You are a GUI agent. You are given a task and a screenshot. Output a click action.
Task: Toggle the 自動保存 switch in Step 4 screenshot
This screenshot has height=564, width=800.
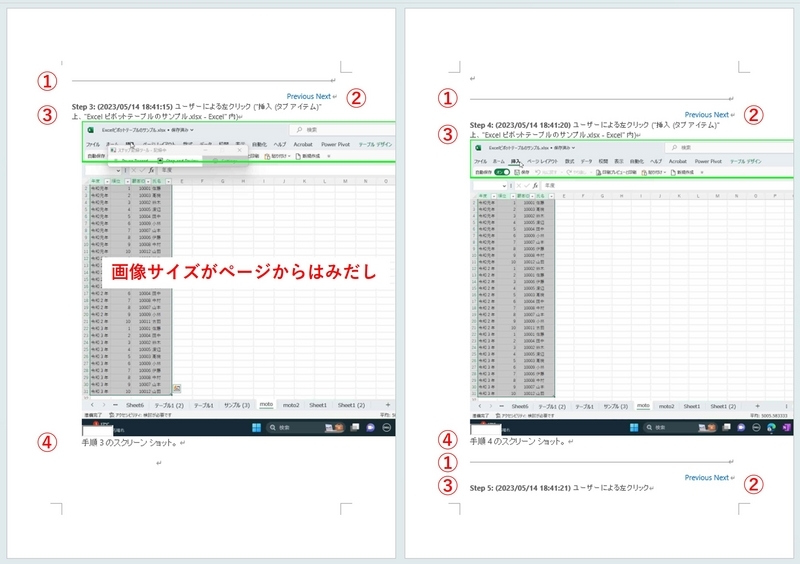[x=502, y=172]
